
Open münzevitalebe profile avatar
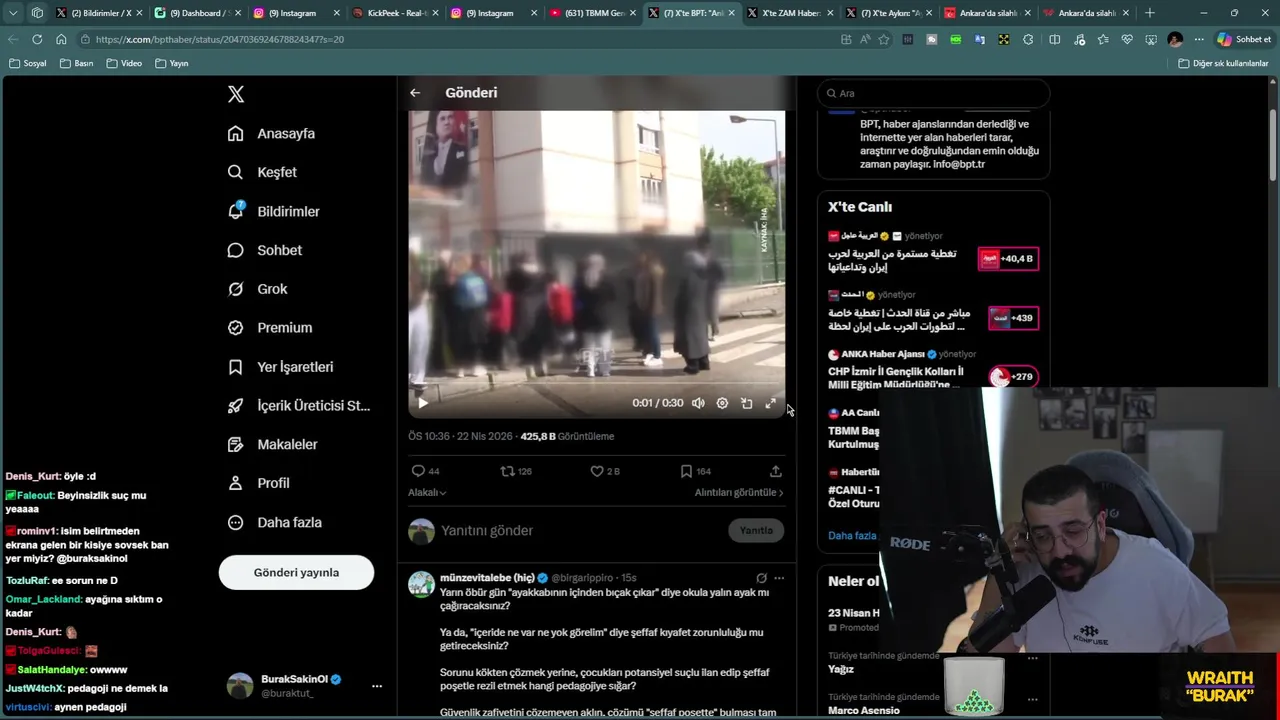tap(421, 584)
